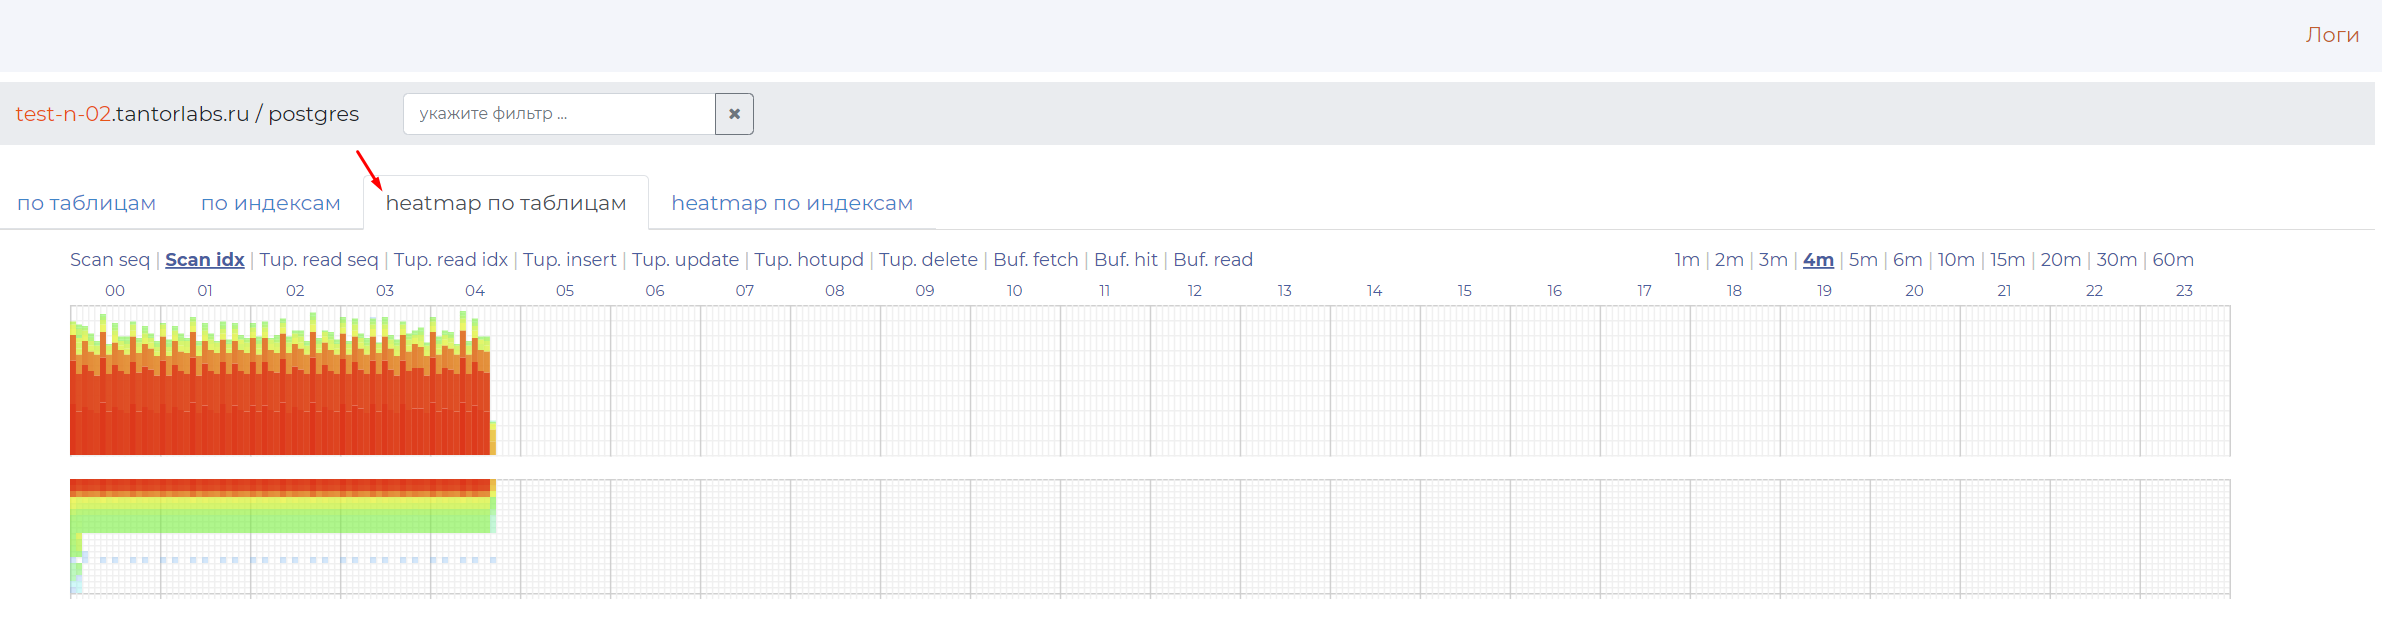Change the interval to 10m
Screen dimensions: 2382x626
click(1955, 260)
